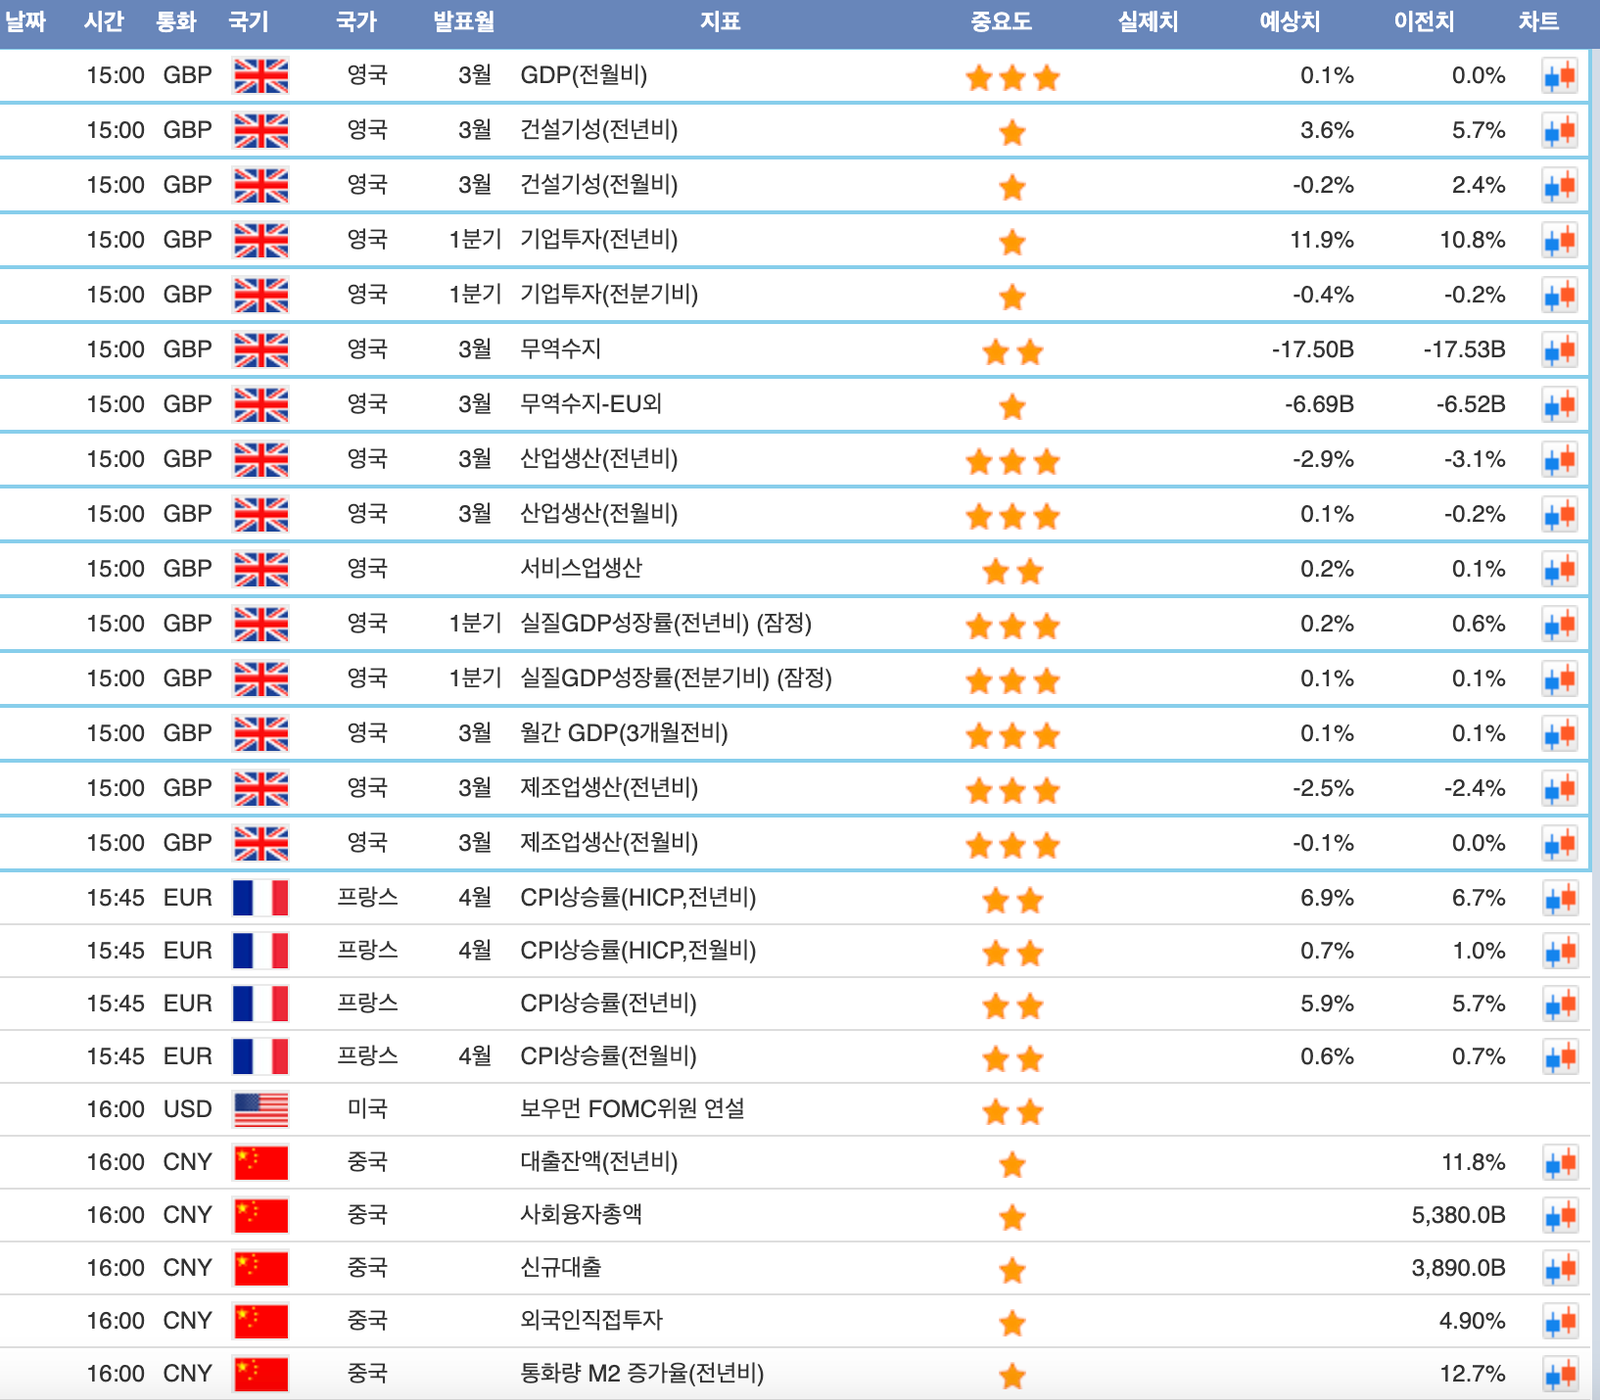Open the 실질GDP성장률(전분기비) (잠정) indicator
The width and height of the screenshot is (1600, 1400).
(676, 679)
